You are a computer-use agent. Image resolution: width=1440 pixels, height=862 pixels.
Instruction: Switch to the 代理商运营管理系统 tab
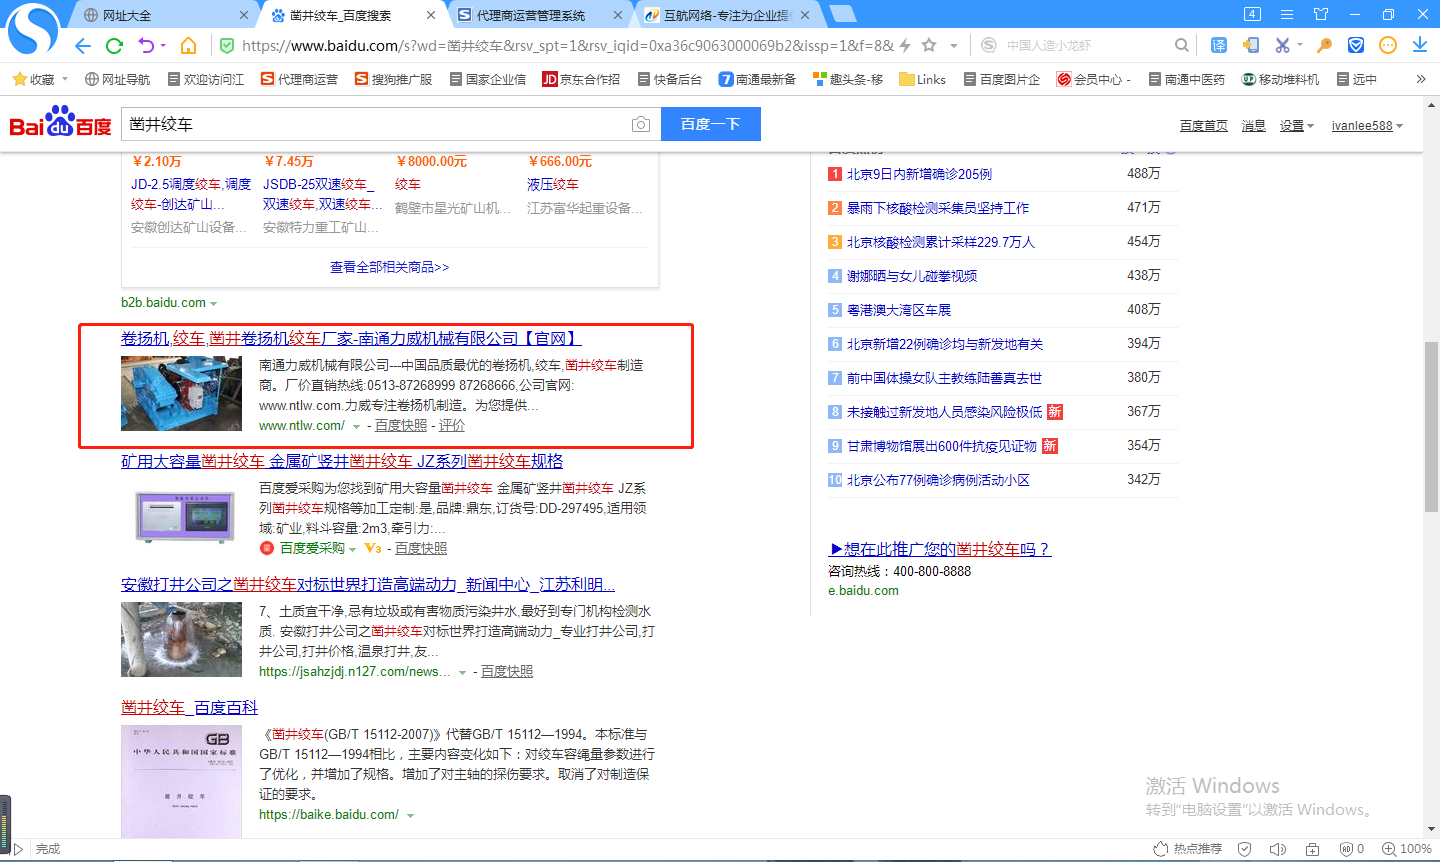coord(530,15)
